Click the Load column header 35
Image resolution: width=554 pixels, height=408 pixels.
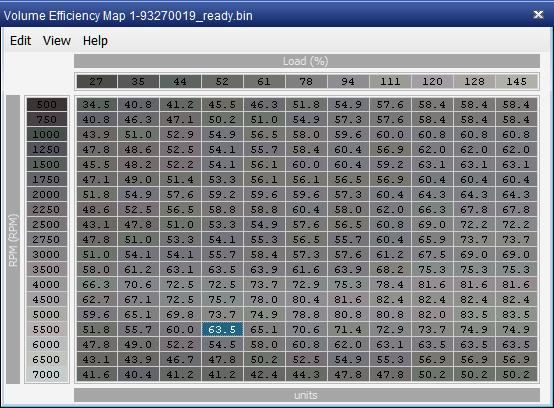coord(138,82)
